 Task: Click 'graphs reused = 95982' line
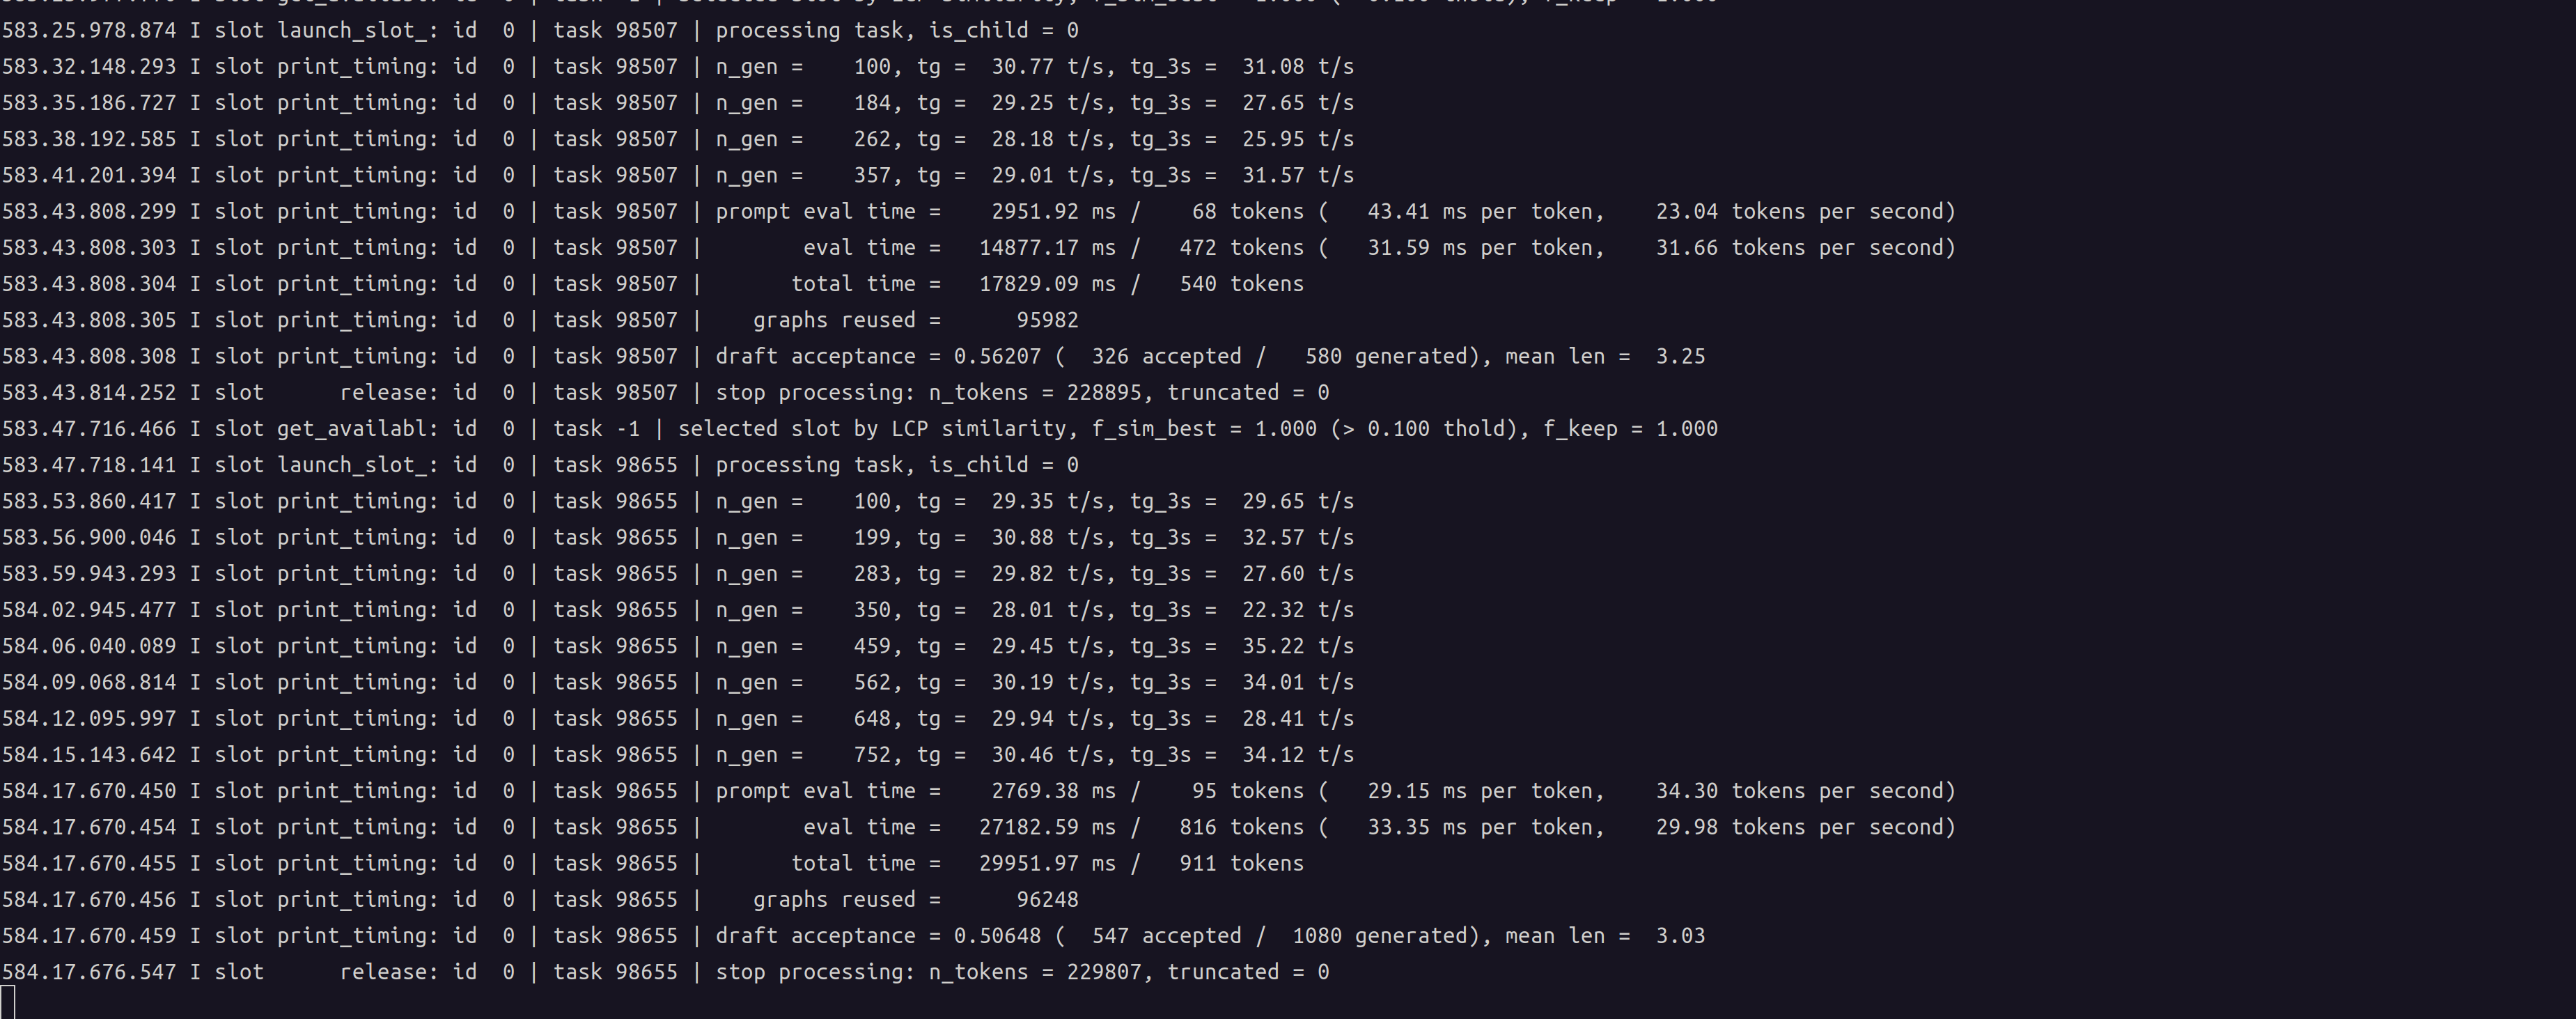click(x=915, y=320)
